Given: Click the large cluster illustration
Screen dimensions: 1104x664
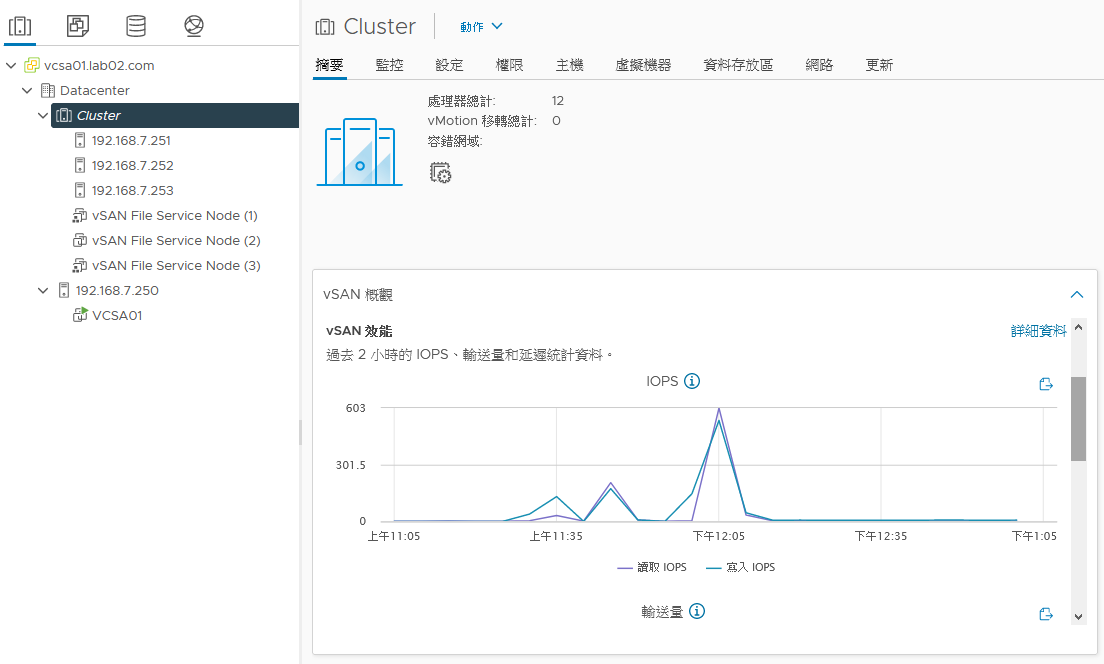Looking at the screenshot, I should tap(360, 151).
